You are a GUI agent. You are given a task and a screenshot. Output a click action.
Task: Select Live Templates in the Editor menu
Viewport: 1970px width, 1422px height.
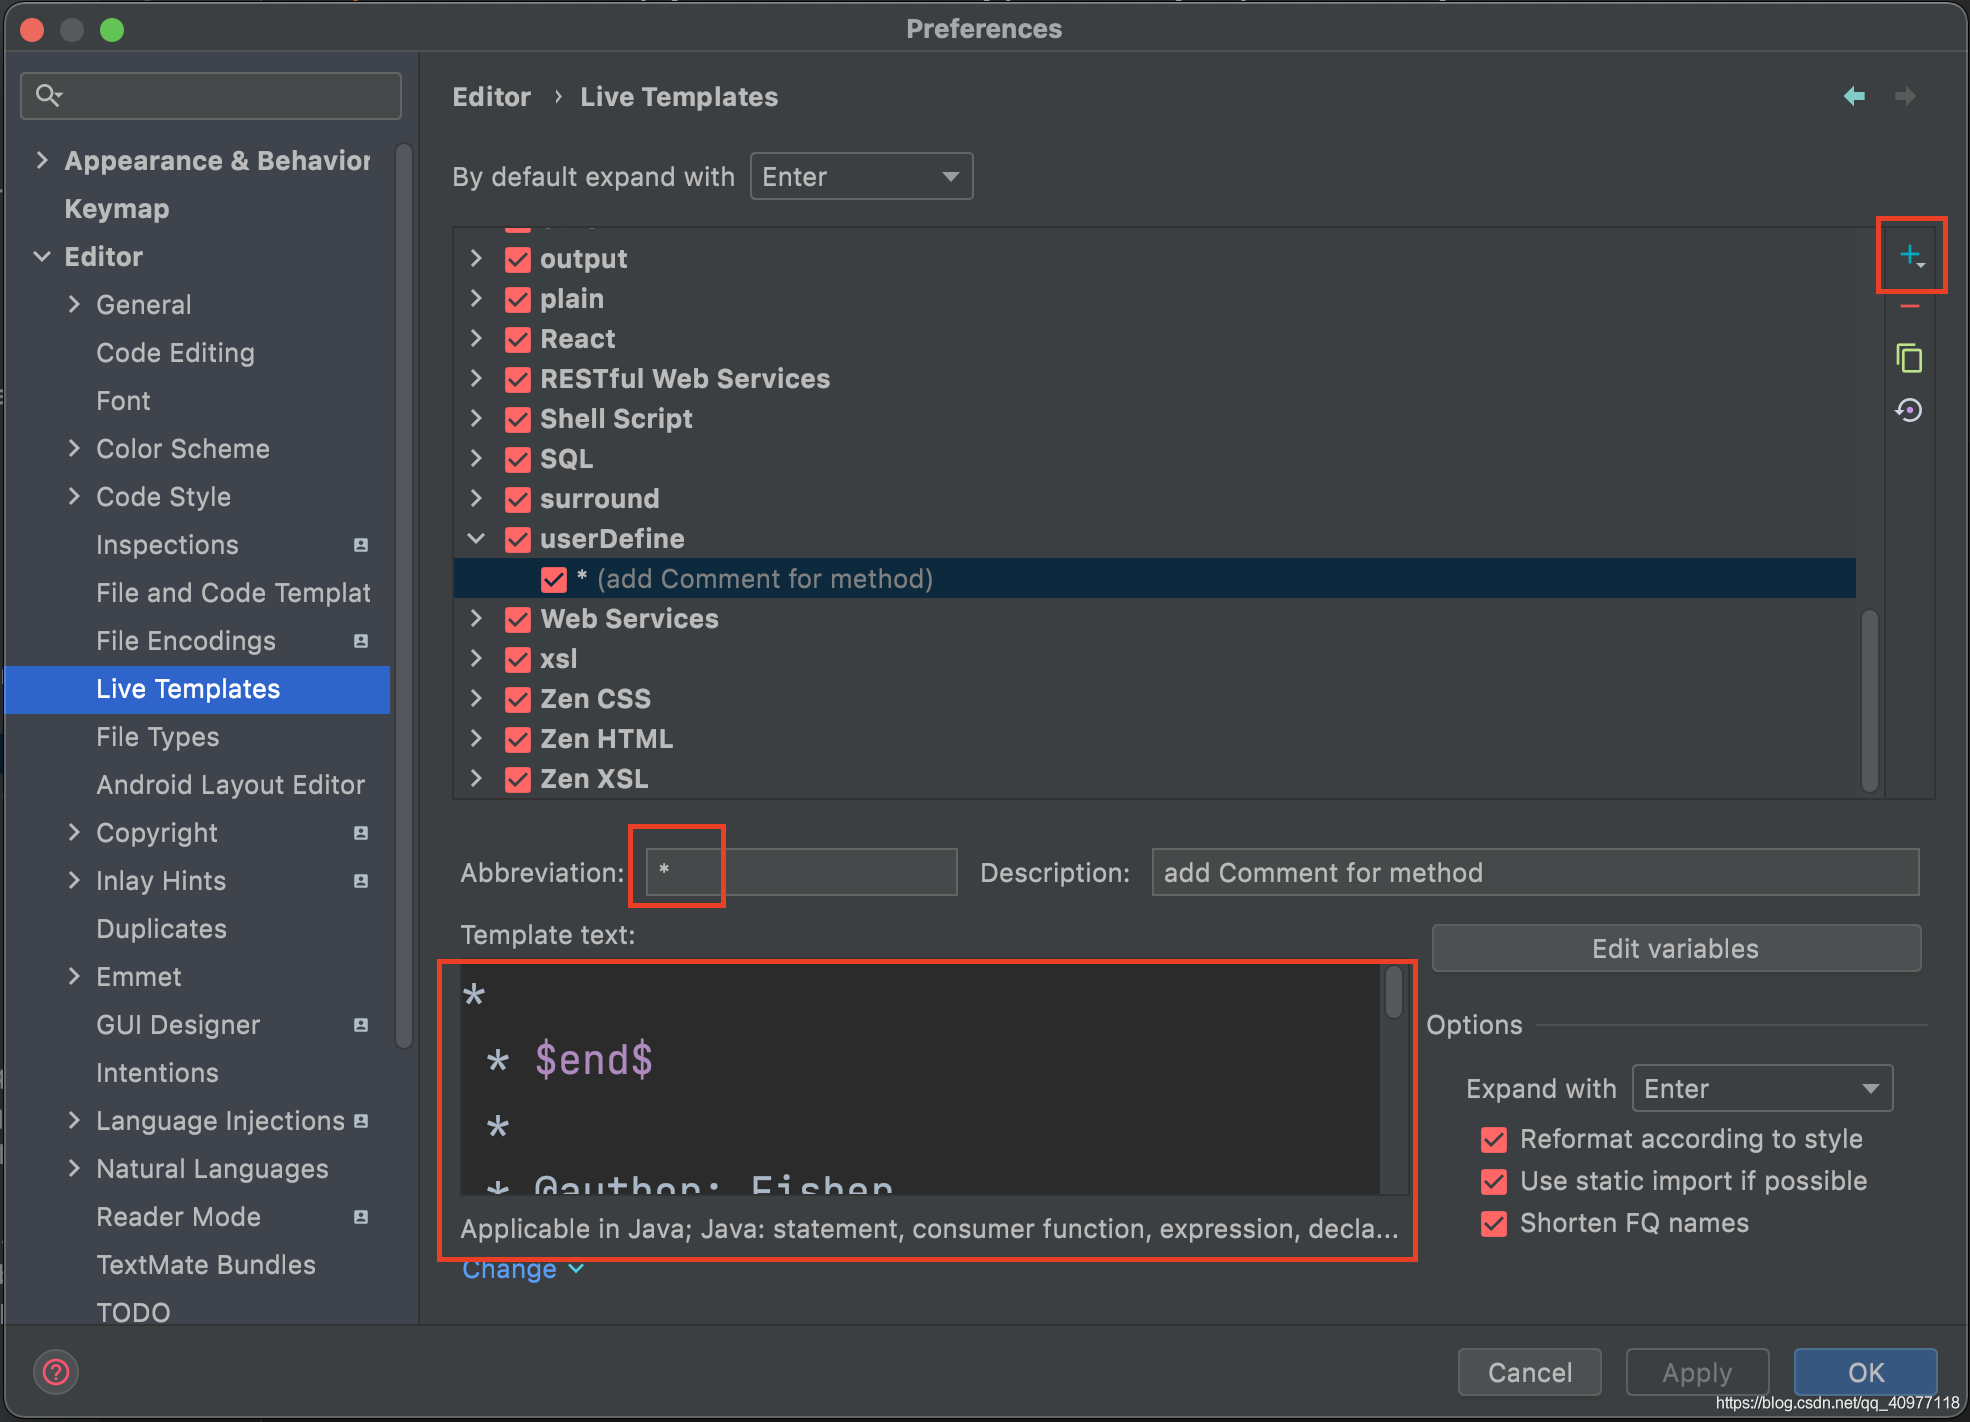(x=188, y=690)
